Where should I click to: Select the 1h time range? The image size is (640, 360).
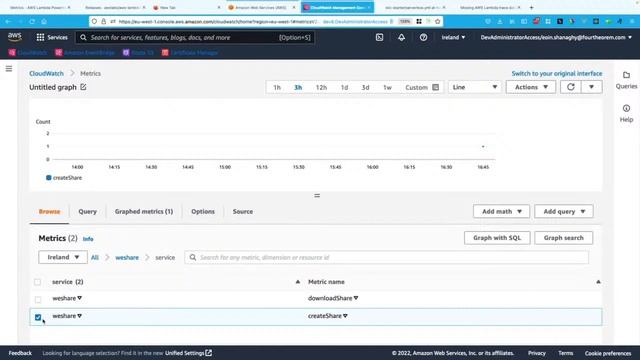[277, 87]
